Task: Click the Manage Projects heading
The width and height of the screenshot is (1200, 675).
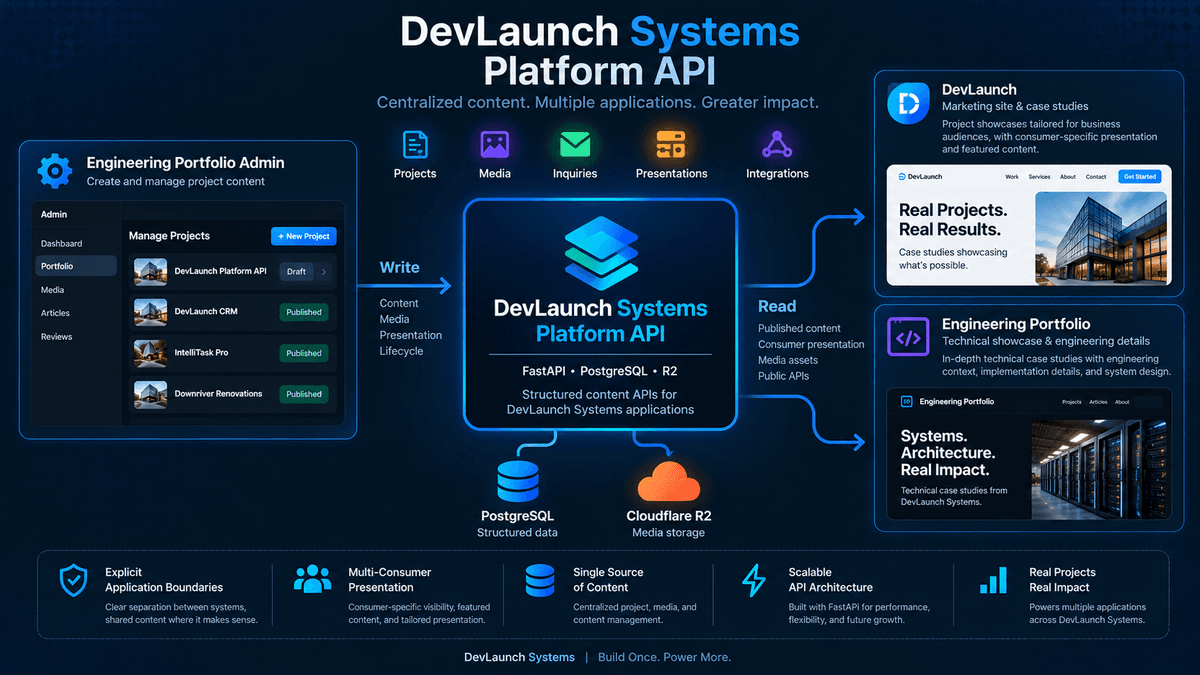Action: [x=169, y=236]
